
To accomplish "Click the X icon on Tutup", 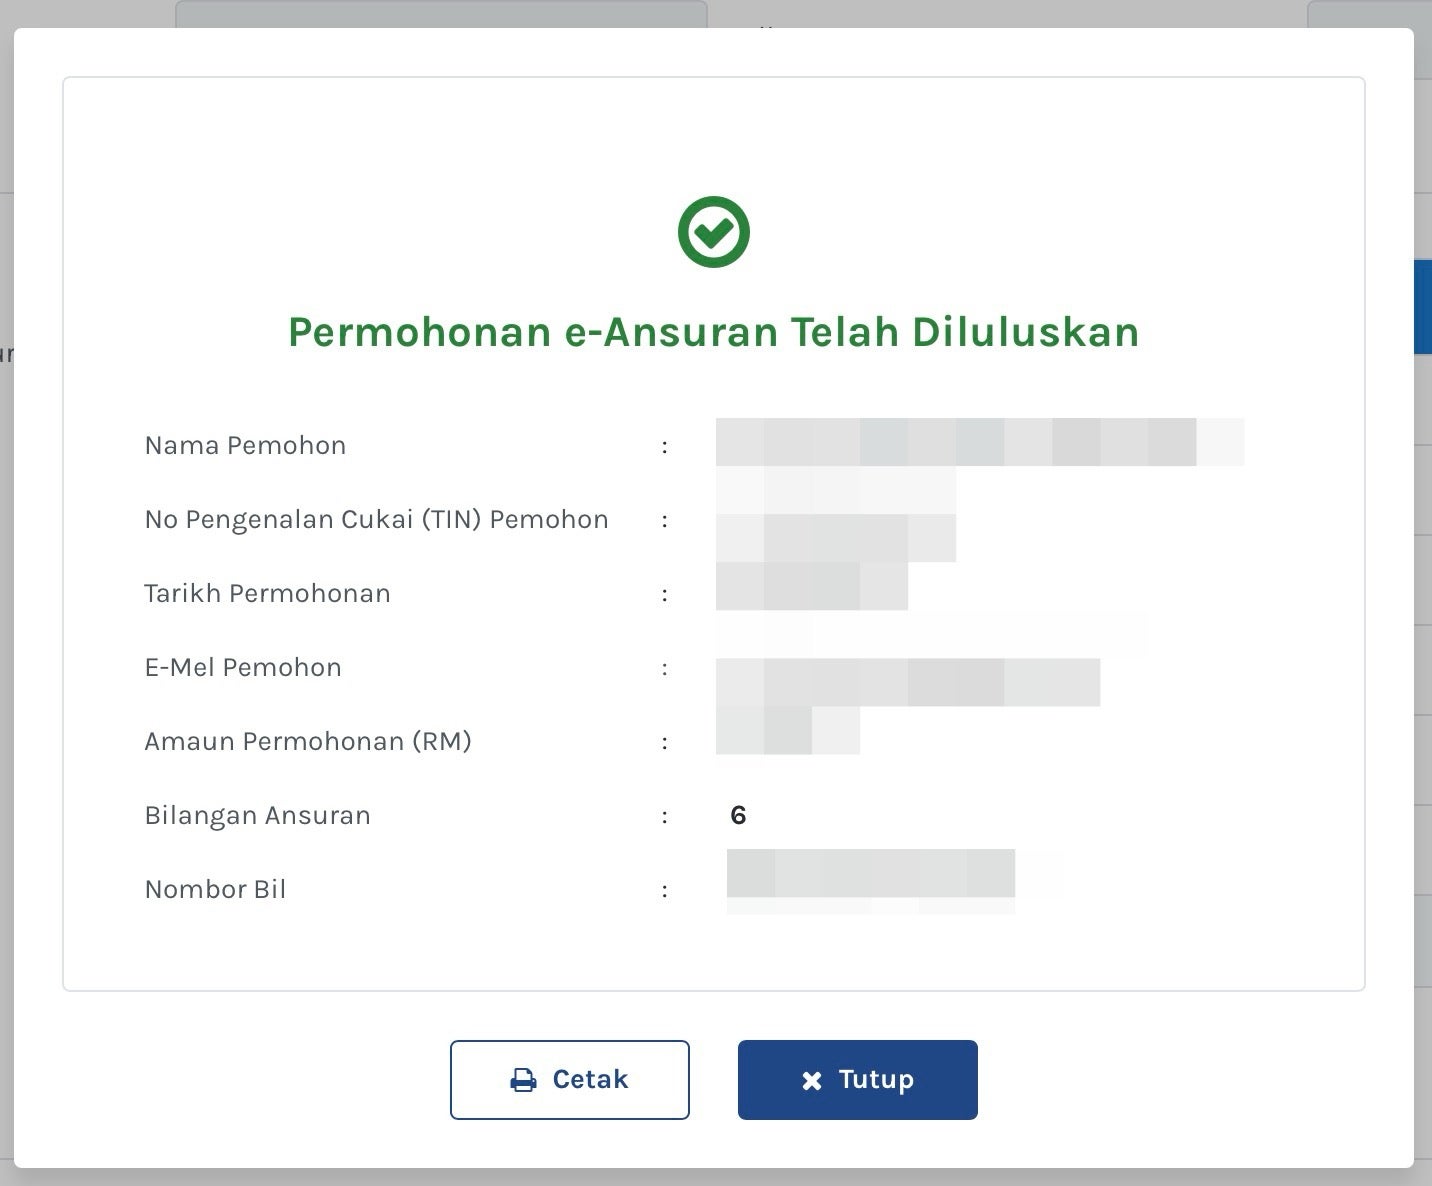I will point(812,1080).
